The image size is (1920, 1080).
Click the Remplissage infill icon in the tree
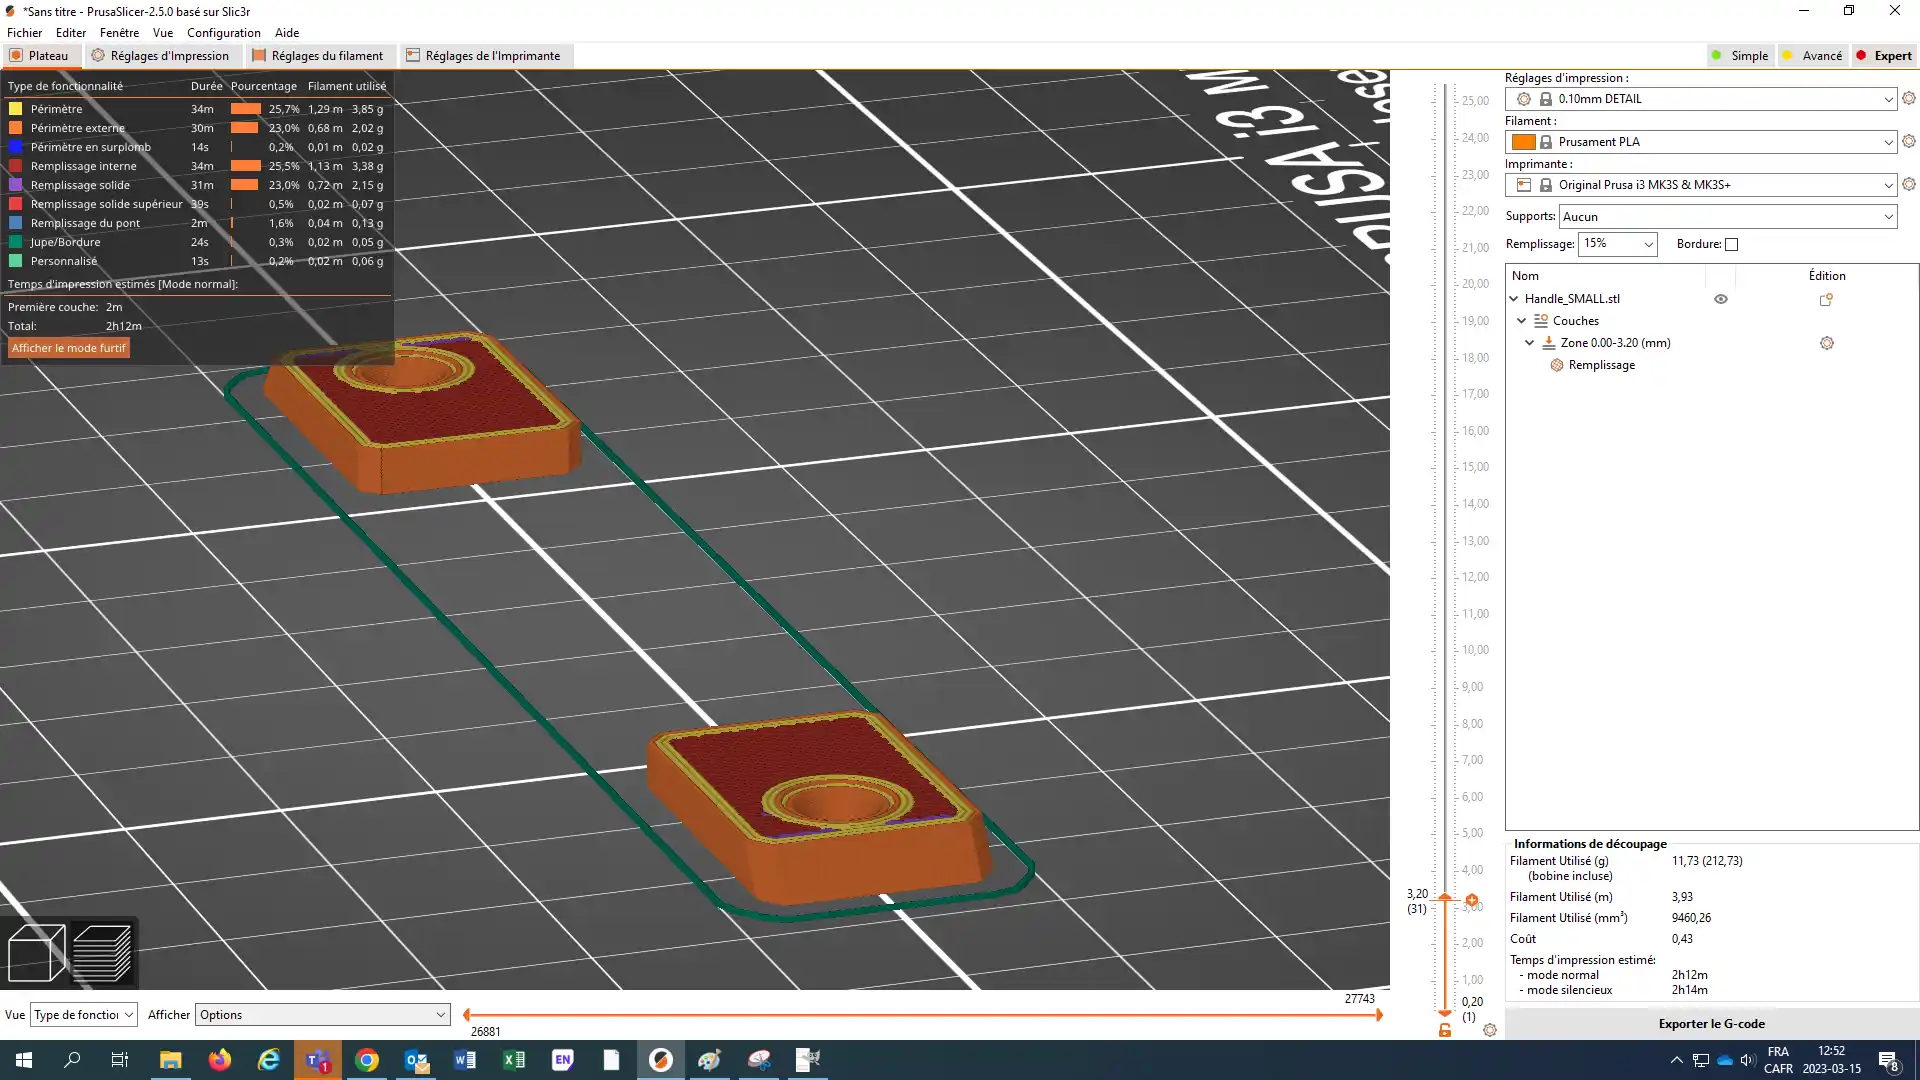(1557, 365)
